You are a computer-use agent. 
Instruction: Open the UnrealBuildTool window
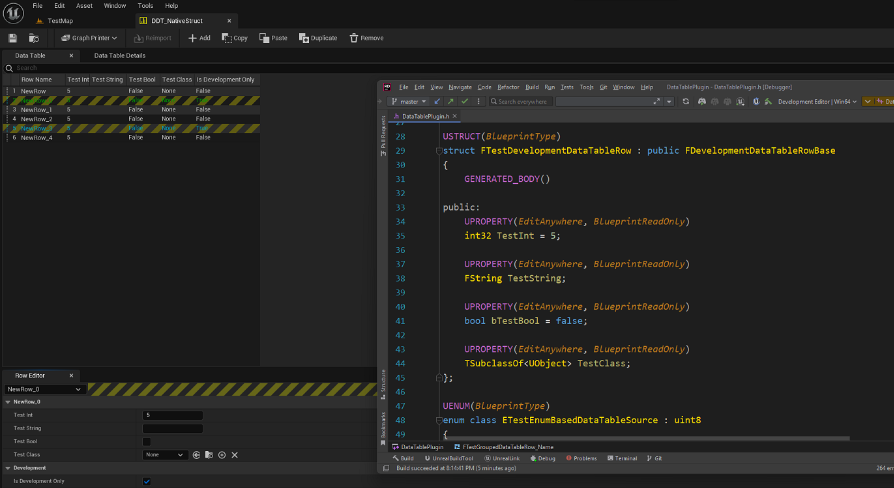pyautogui.click(x=449, y=458)
